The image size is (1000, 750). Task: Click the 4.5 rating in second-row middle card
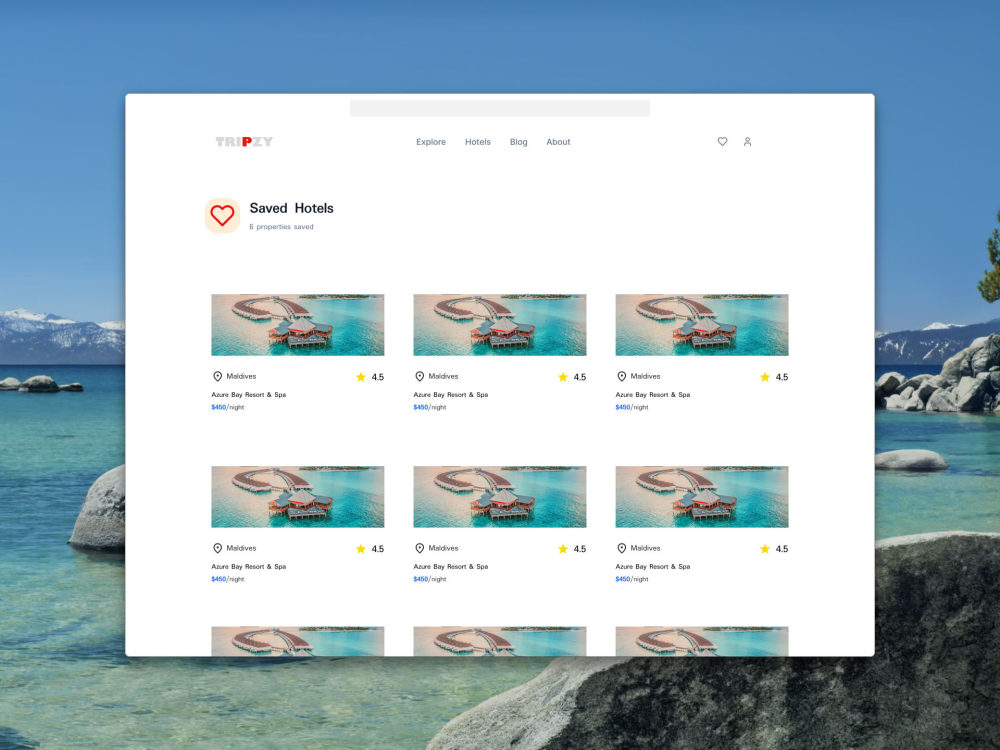[580, 548]
